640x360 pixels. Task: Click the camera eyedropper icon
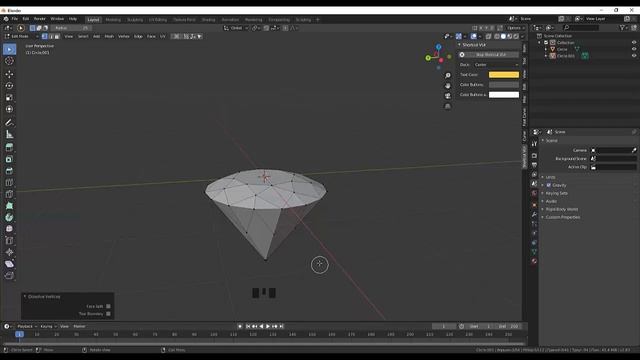(634, 150)
